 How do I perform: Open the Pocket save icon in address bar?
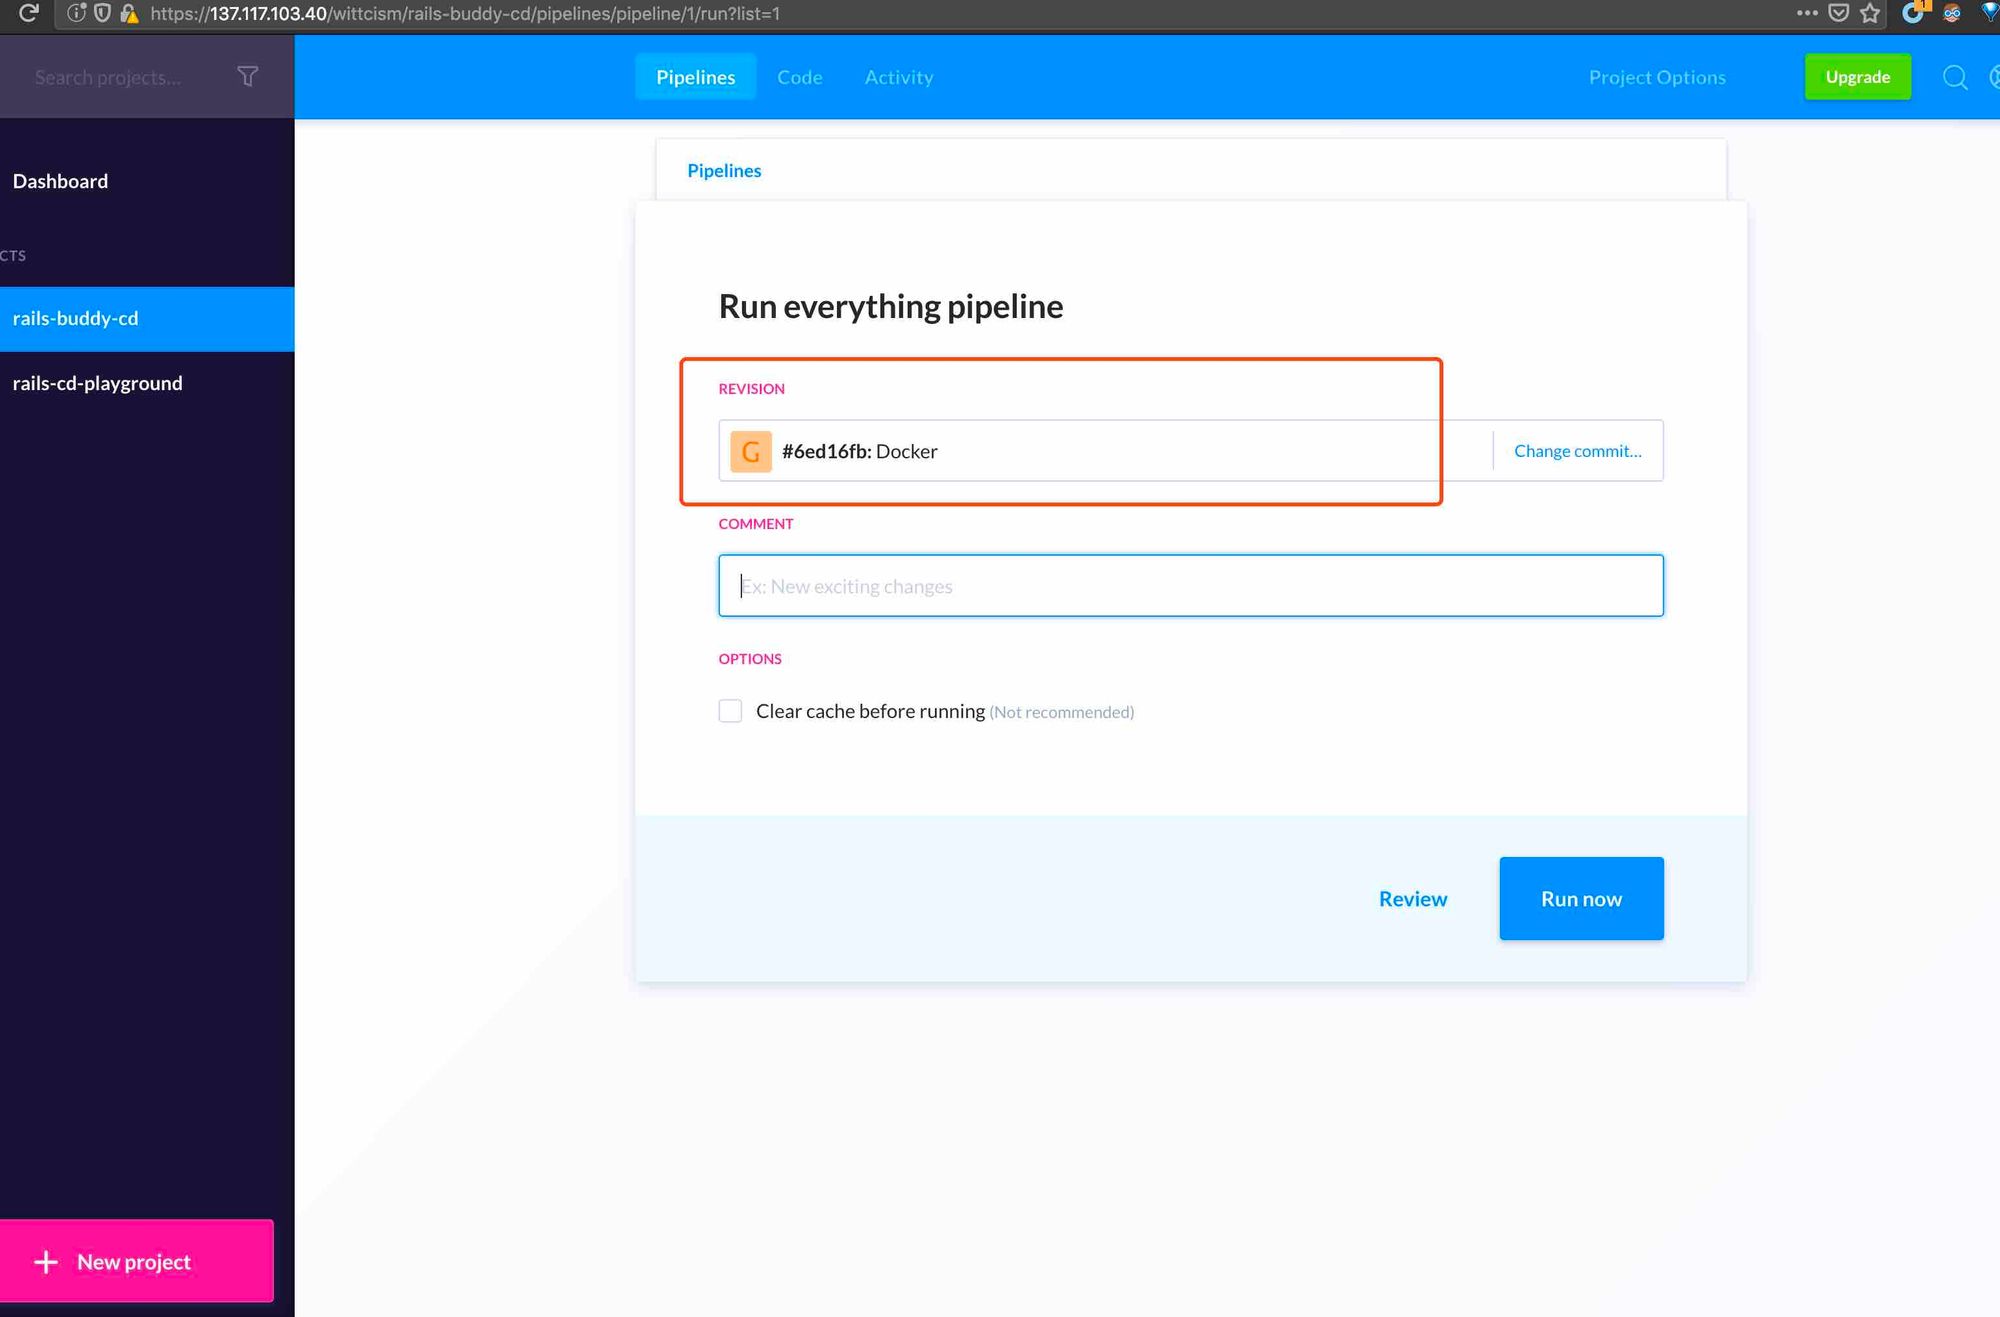pyautogui.click(x=1838, y=13)
